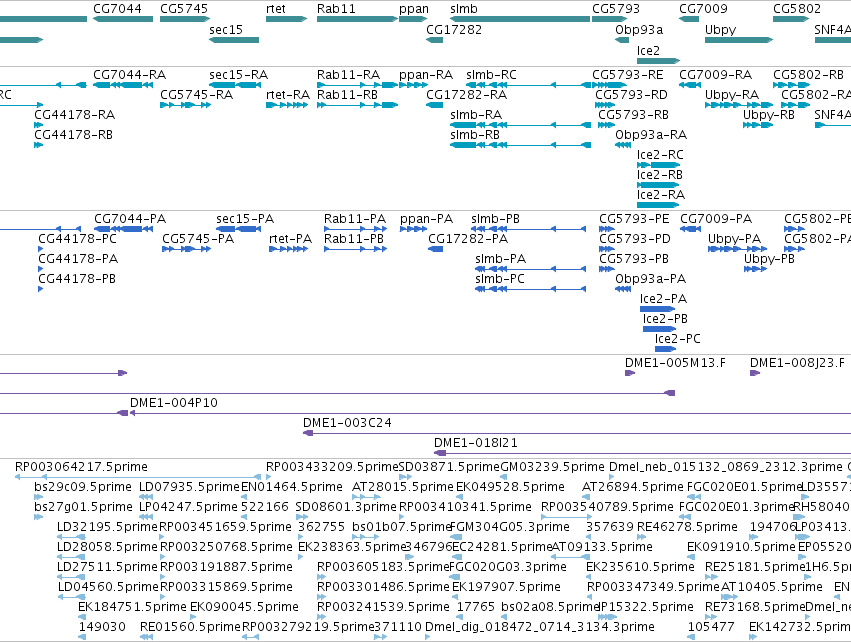
Task: Select the CG5793-RB transcript
Action: point(607,125)
